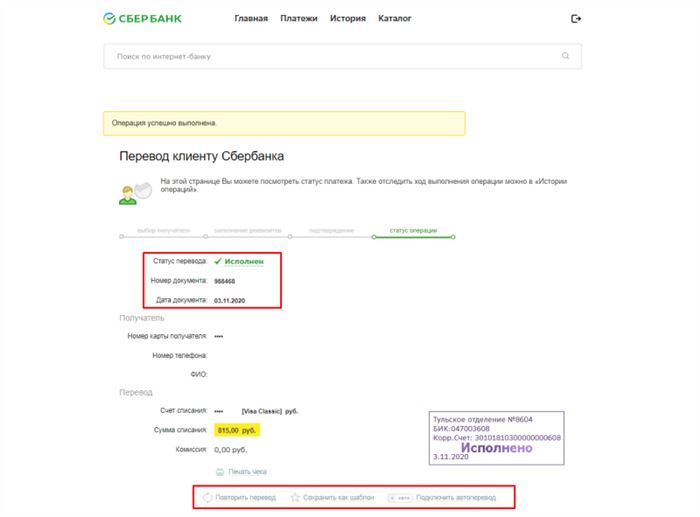Click the 'Операция успешно выполнена' notification

point(284,123)
